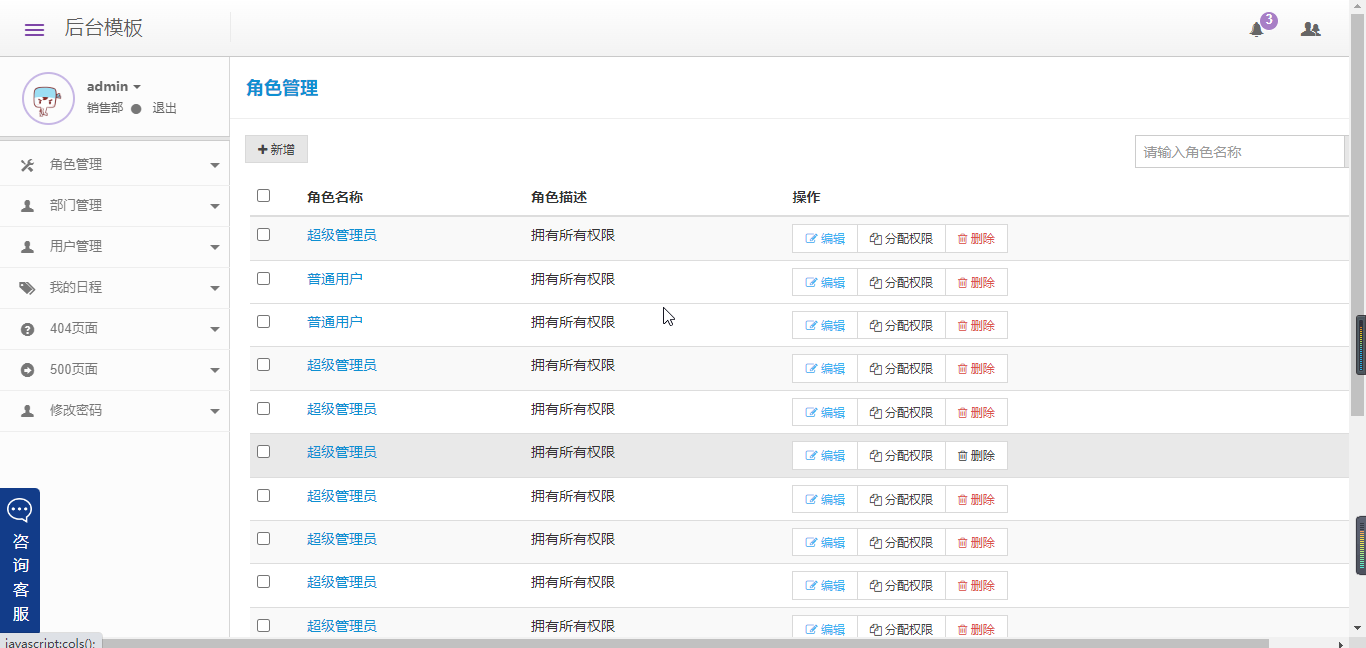Click the tag icon beside 我的日程
The width and height of the screenshot is (1366, 648).
[27, 288]
